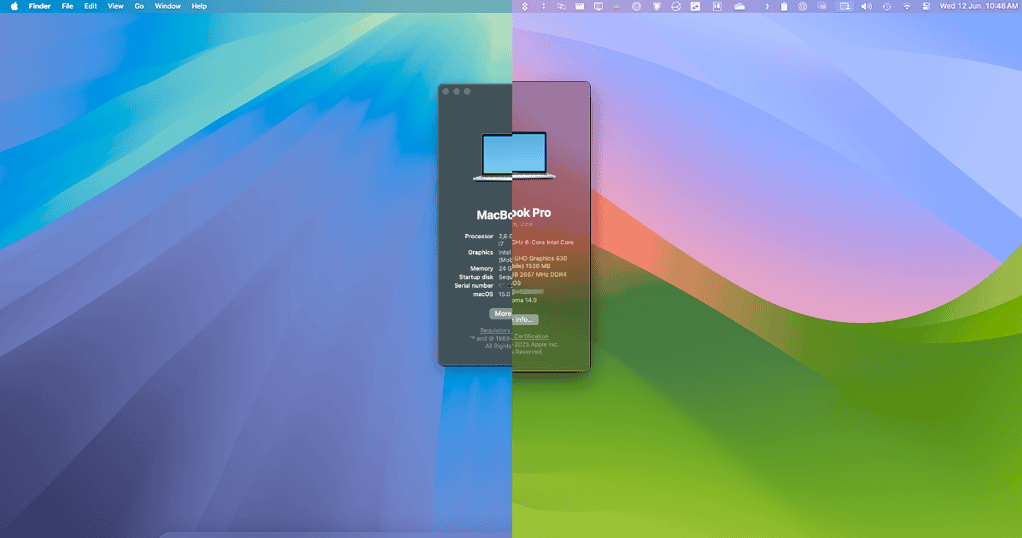Open the volume control in menu bar
The height and width of the screenshot is (538, 1022).
coord(866,6)
